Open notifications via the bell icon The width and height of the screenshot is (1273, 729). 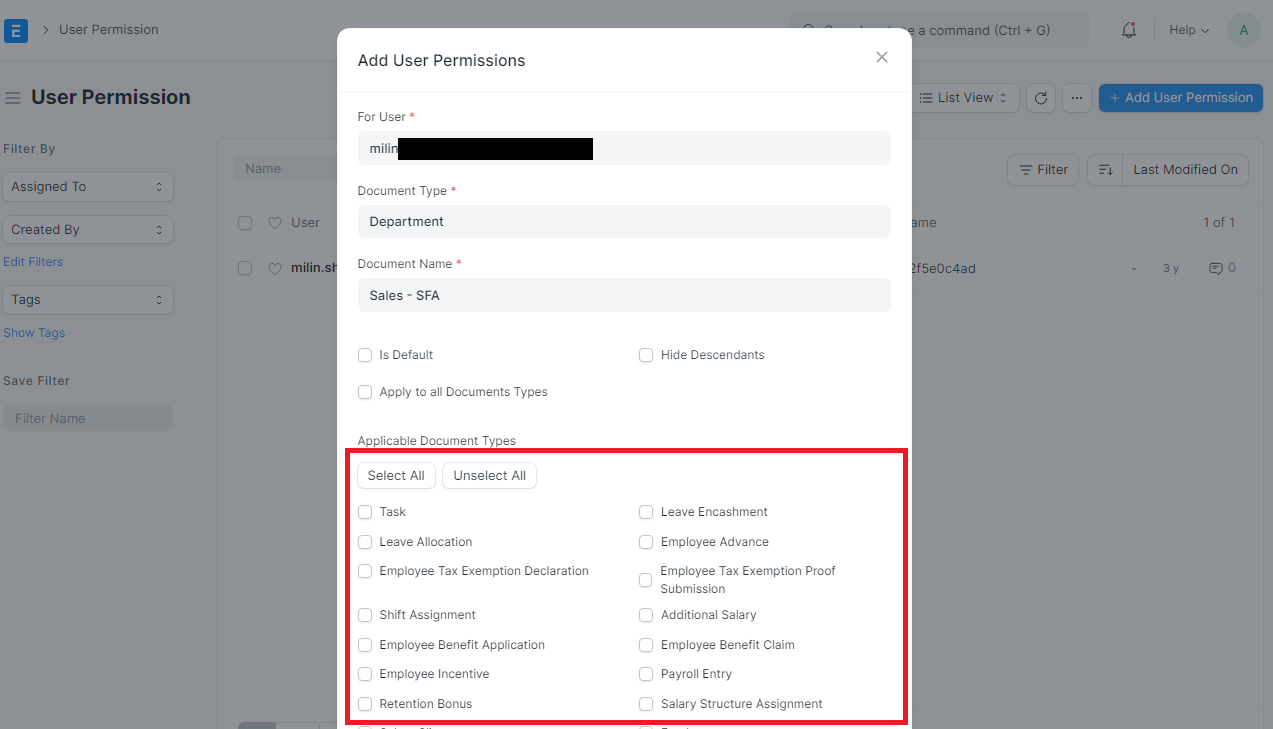[x=1128, y=30]
